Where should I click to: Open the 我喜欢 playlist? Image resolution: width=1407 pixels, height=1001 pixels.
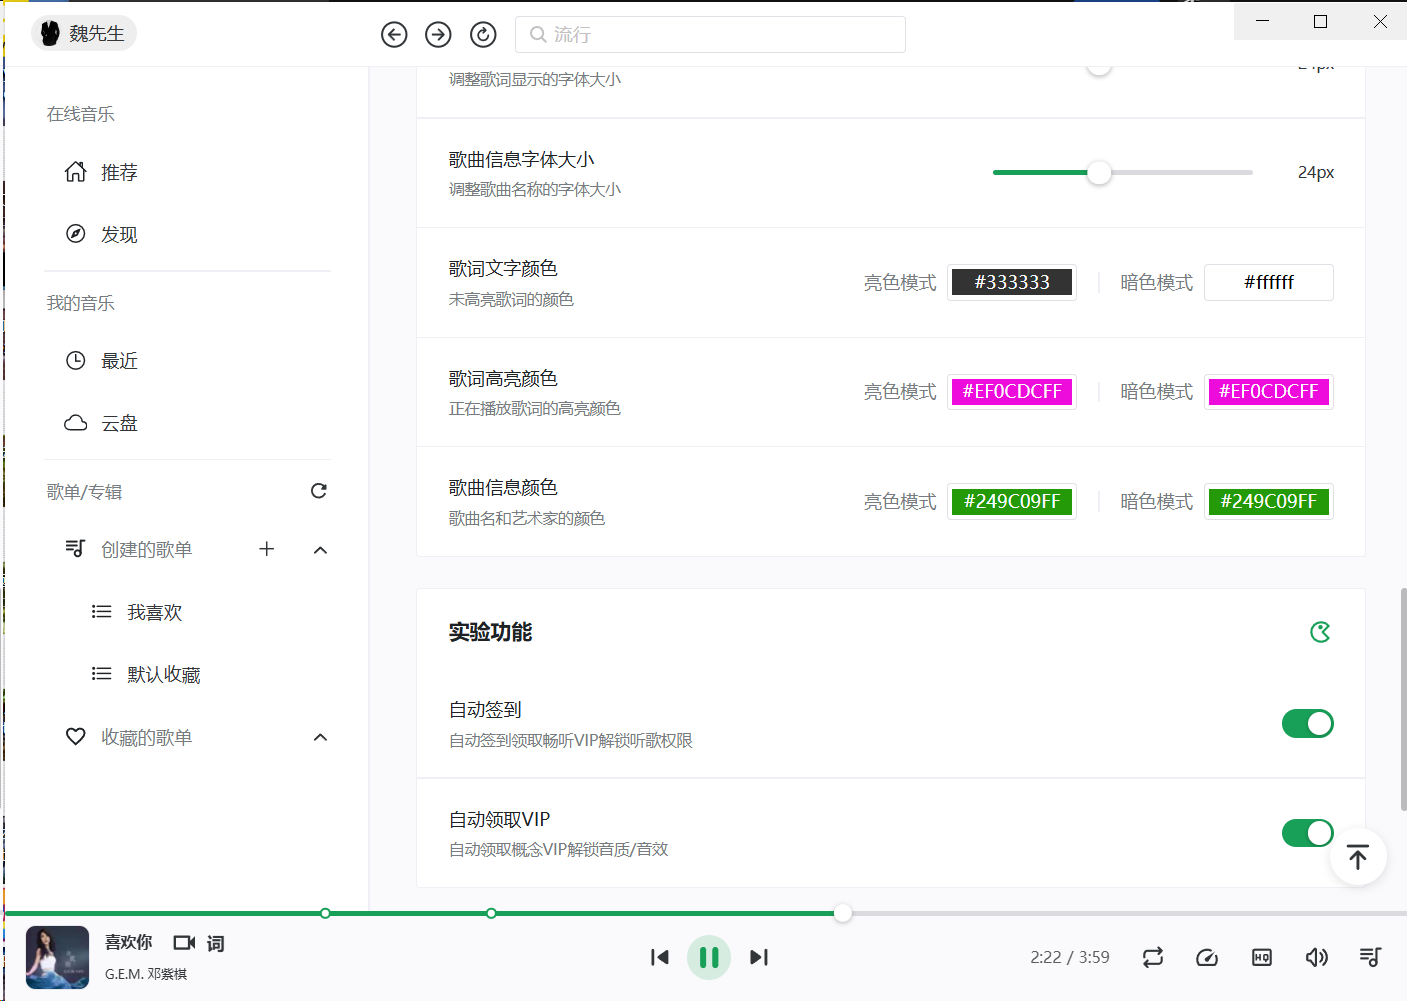pyautogui.click(x=156, y=611)
